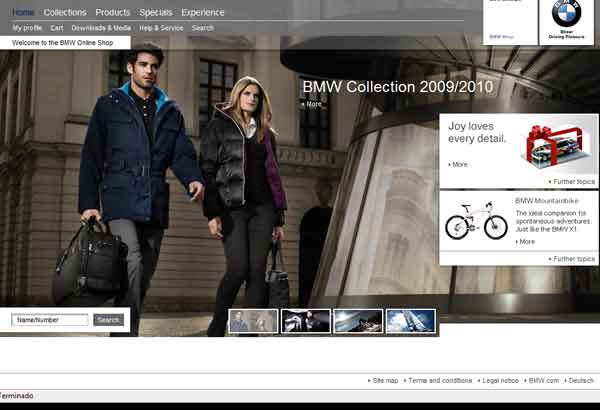Open the Cart link
Viewport: 600px width, 410px height.
(57, 28)
